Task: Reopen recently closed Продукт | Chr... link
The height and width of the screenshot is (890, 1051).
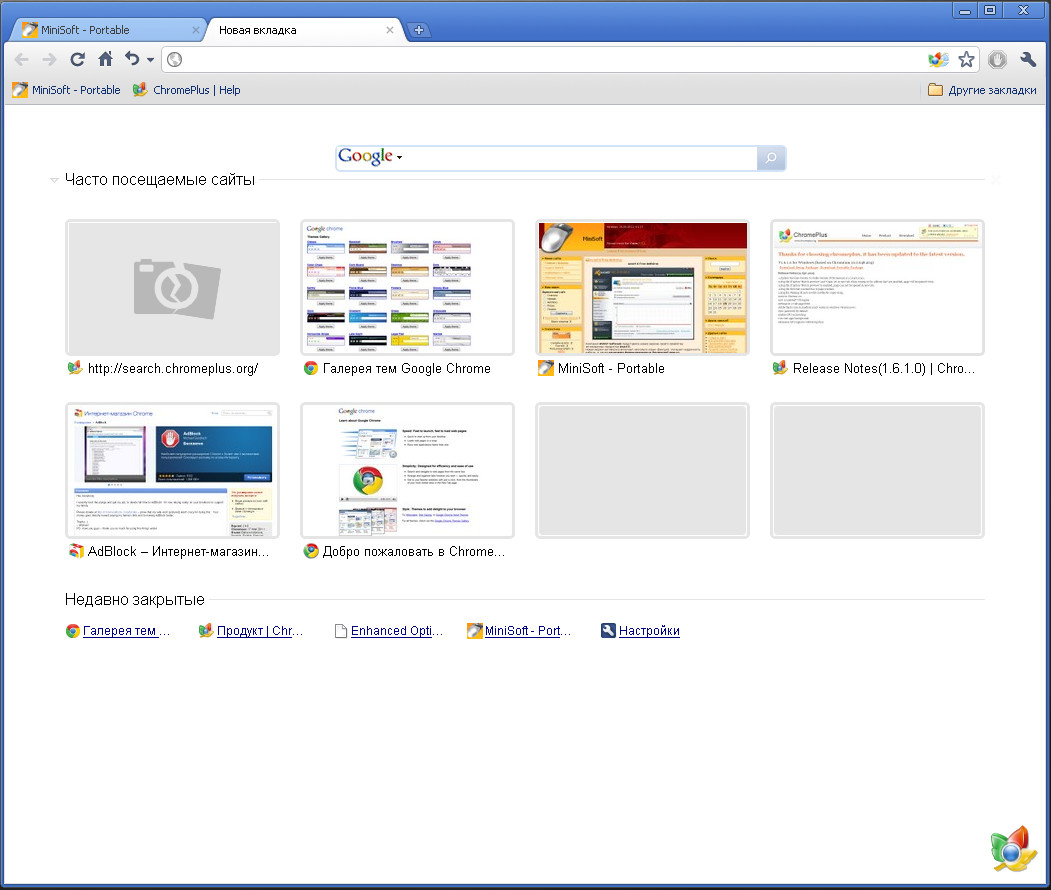Action: point(260,631)
